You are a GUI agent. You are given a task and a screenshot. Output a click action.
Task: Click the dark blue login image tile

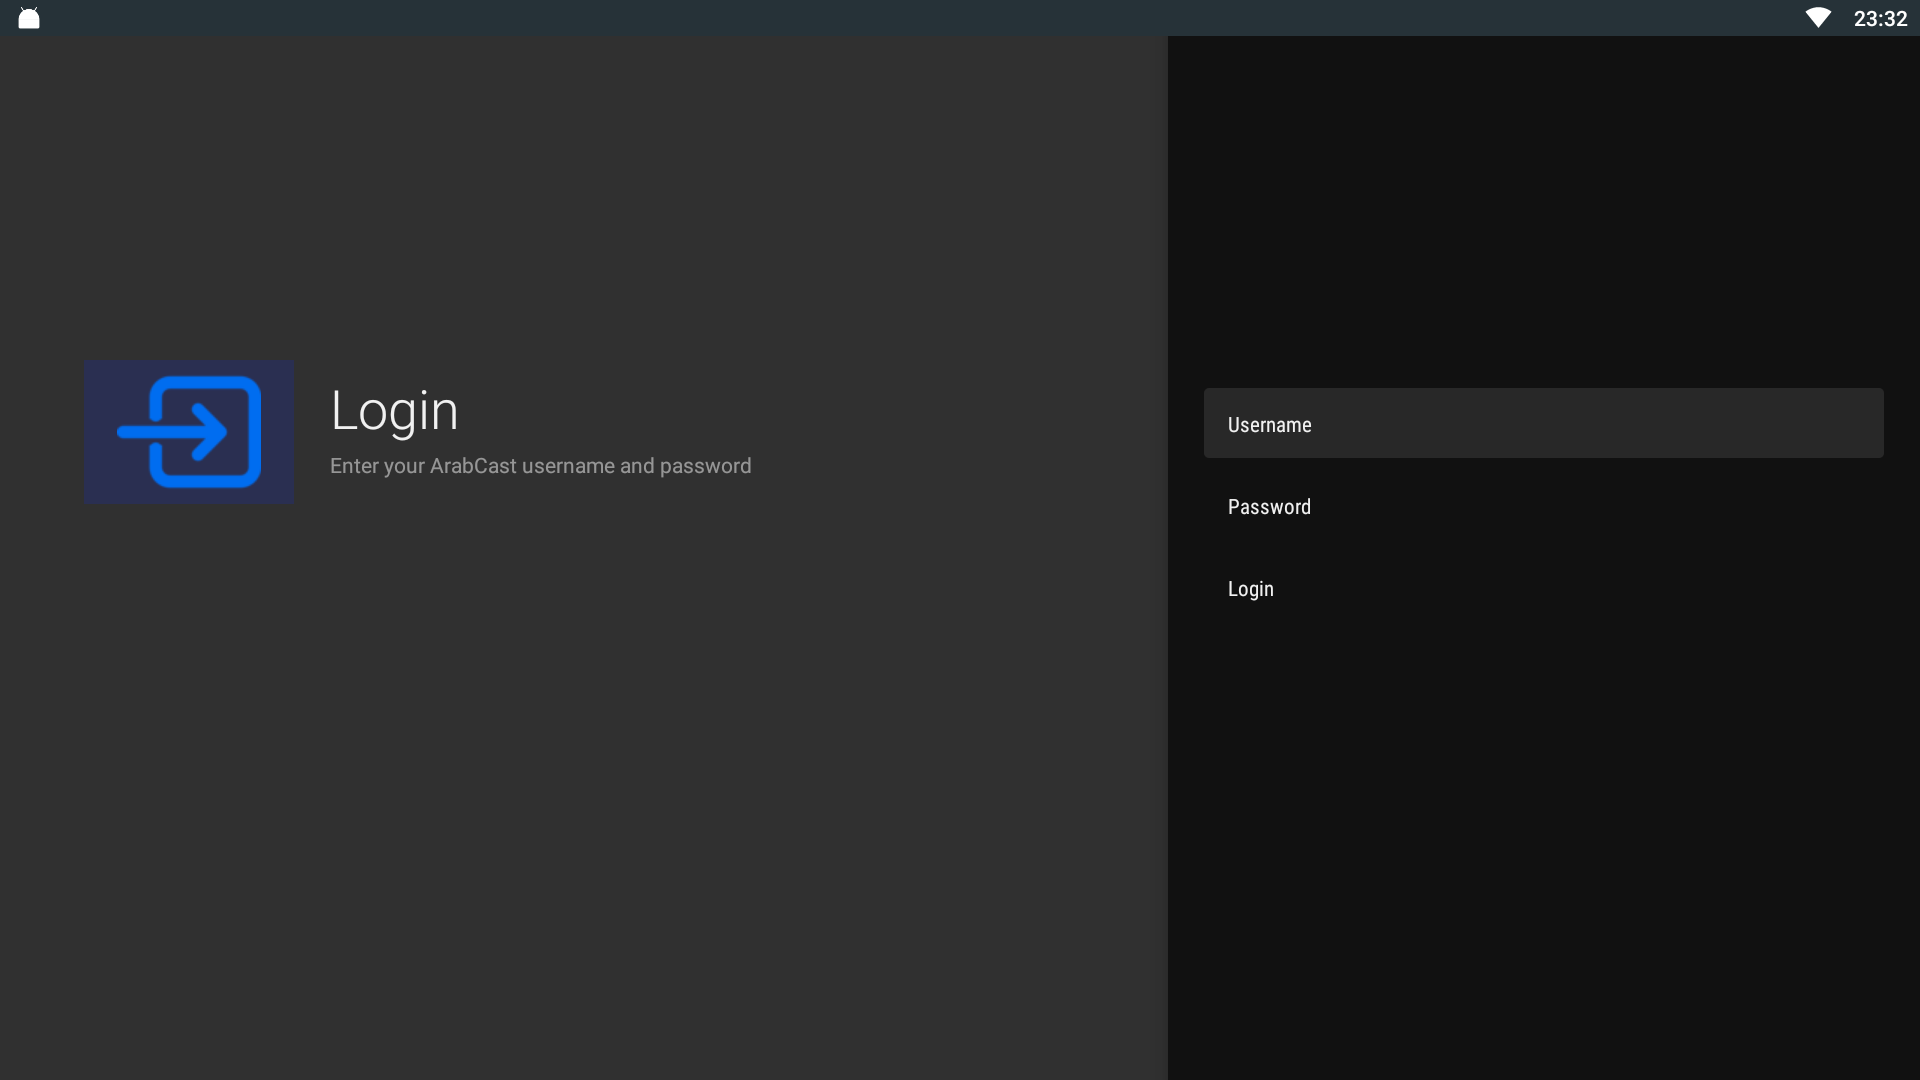coord(188,432)
